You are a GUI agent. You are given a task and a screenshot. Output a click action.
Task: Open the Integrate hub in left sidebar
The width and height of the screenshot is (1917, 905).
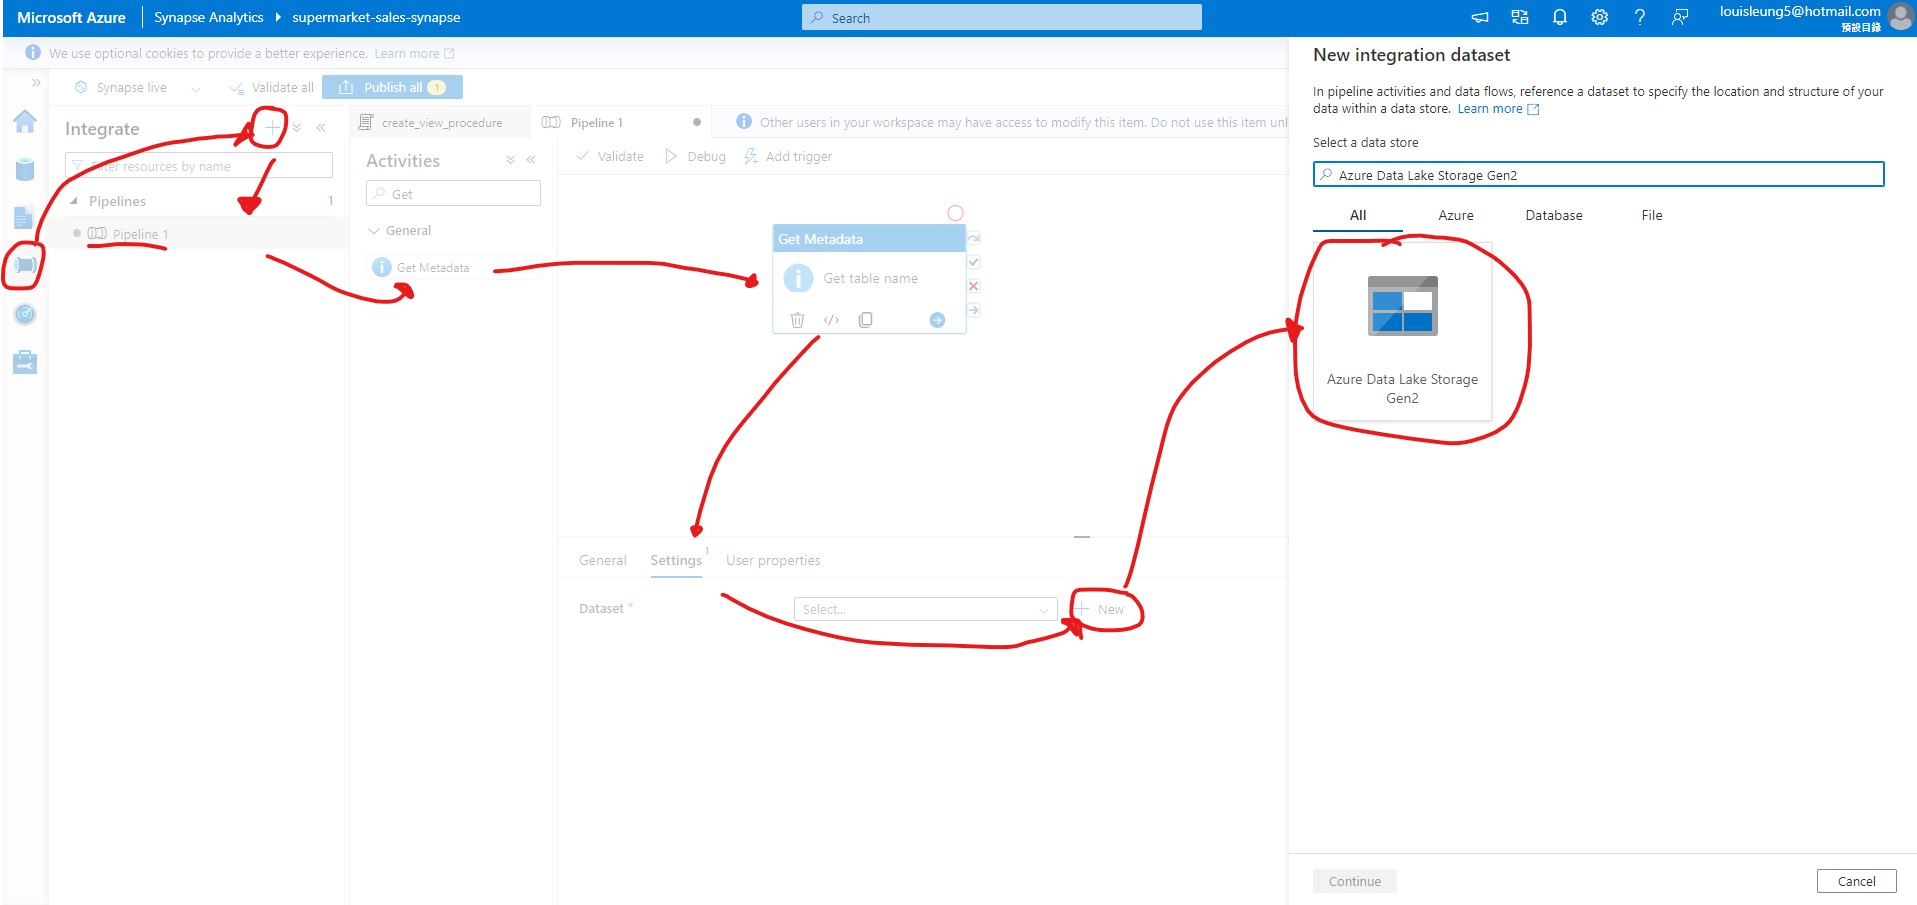[24, 265]
